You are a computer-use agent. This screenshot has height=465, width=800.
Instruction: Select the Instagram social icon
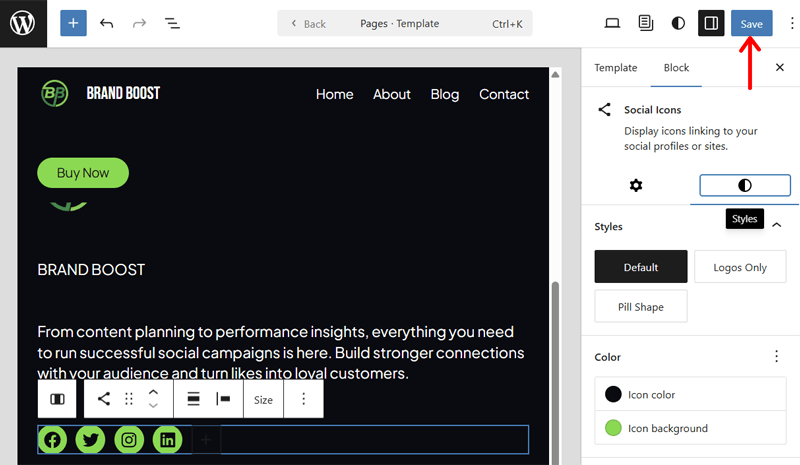129,439
